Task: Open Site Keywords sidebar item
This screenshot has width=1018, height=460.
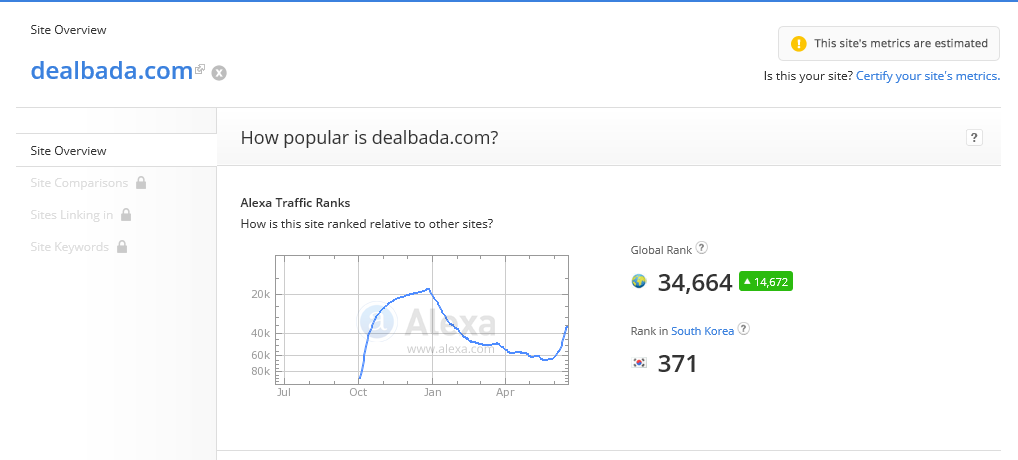Action: click(69, 247)
